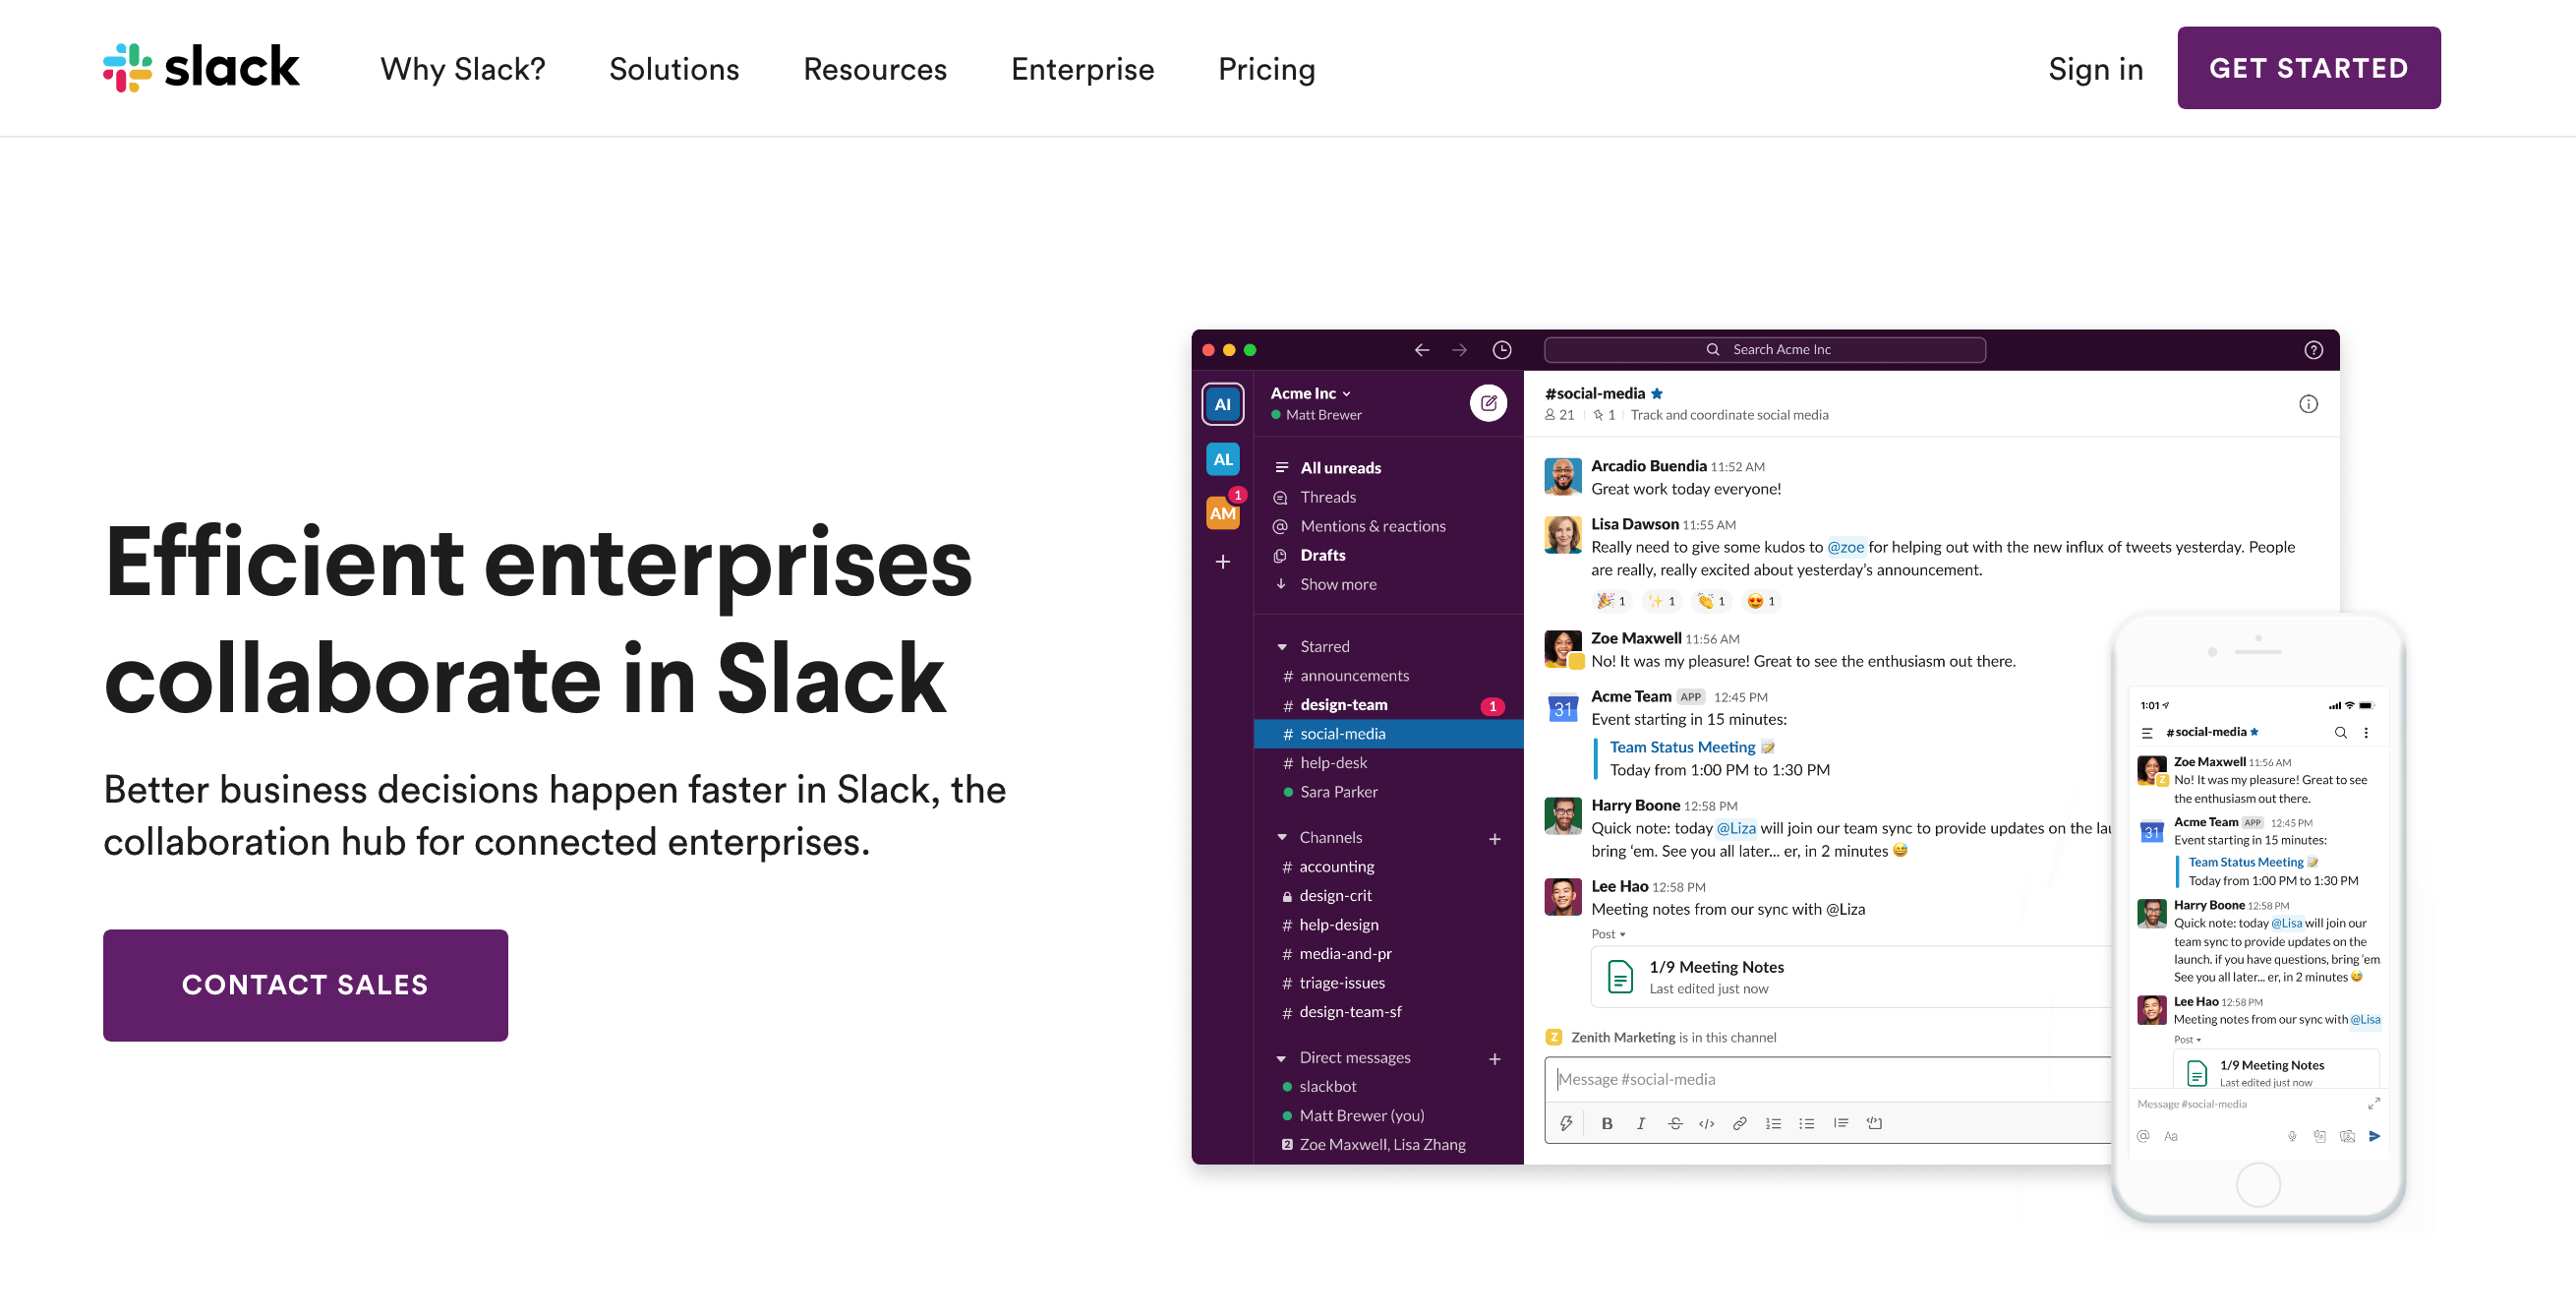Click the forward arrow in Slack window
2576x1316 pixels.
(x=1460, y=350)
